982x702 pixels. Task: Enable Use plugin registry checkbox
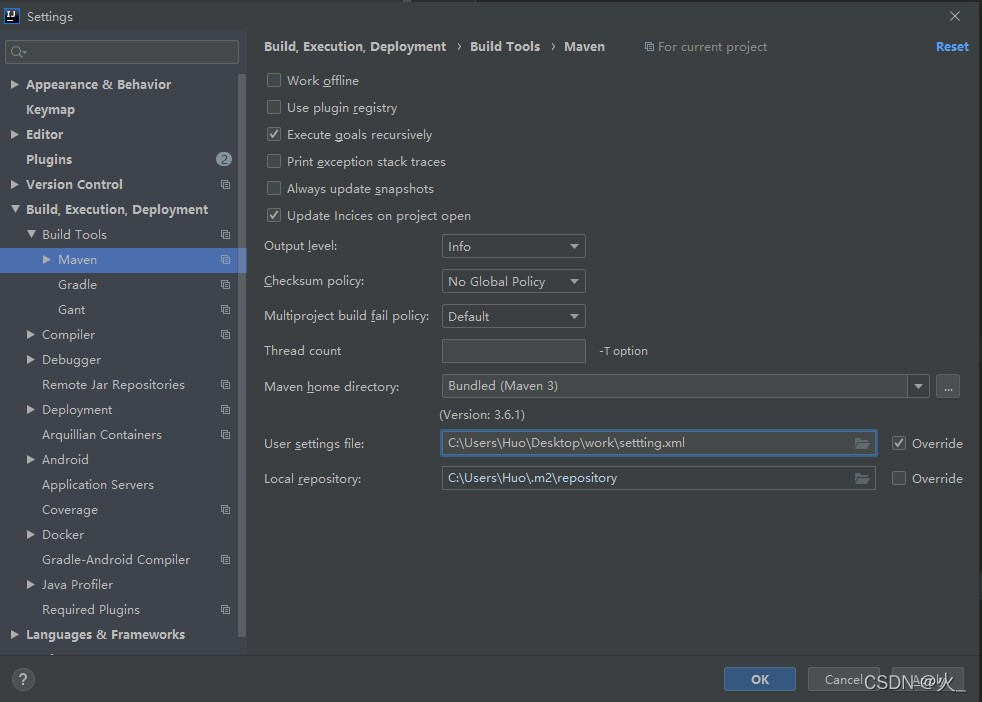[274, 107]
